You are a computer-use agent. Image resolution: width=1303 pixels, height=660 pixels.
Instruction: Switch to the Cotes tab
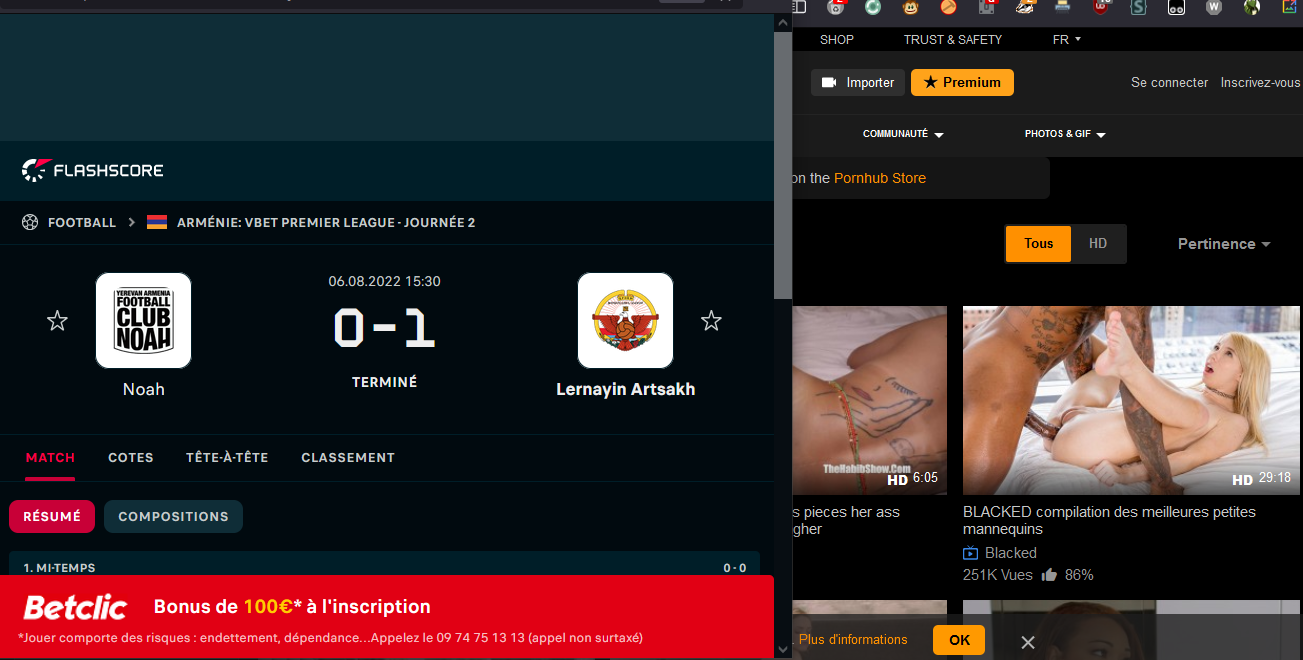pyautogui.click(x=131, y=458)
